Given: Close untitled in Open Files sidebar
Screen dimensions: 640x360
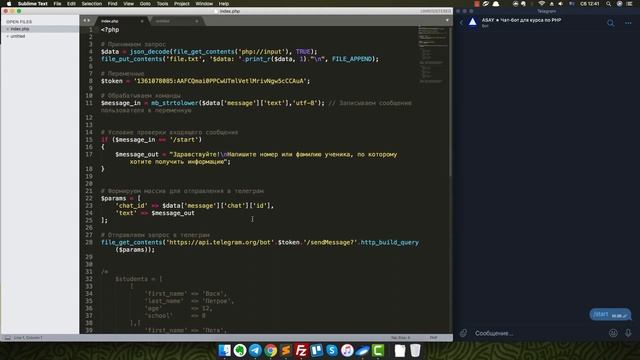Looking at the screenshot, I should [x=7, y=36].
